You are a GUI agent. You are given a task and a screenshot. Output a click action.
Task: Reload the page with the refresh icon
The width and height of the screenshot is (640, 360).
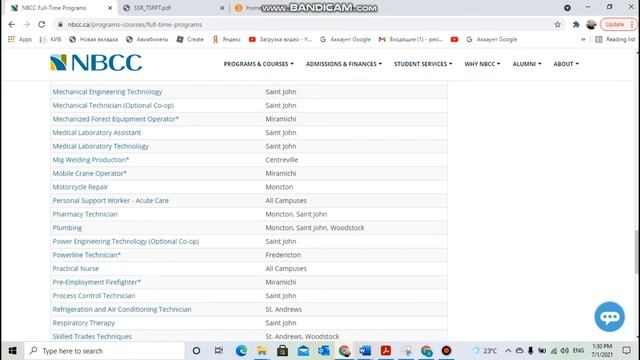tap(42, 24)
